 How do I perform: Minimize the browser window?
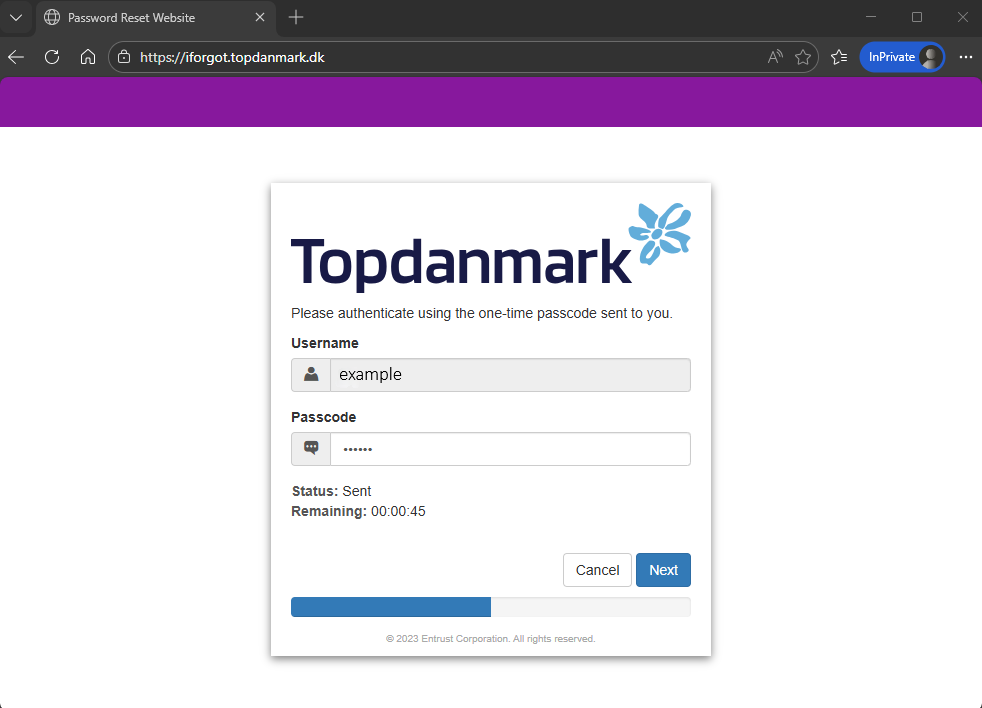pyautogui.click(x=871, y=18)
